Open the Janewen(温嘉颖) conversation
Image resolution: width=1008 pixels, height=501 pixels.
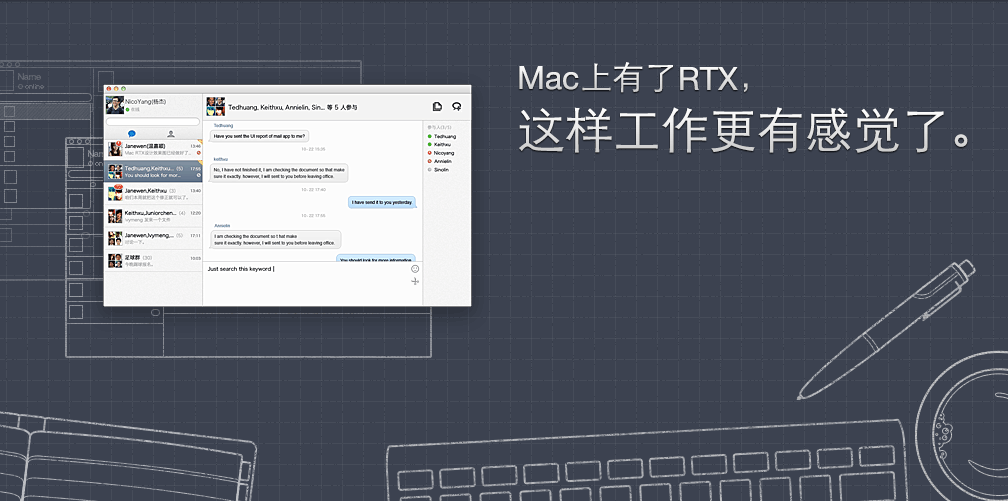[154, 149]
